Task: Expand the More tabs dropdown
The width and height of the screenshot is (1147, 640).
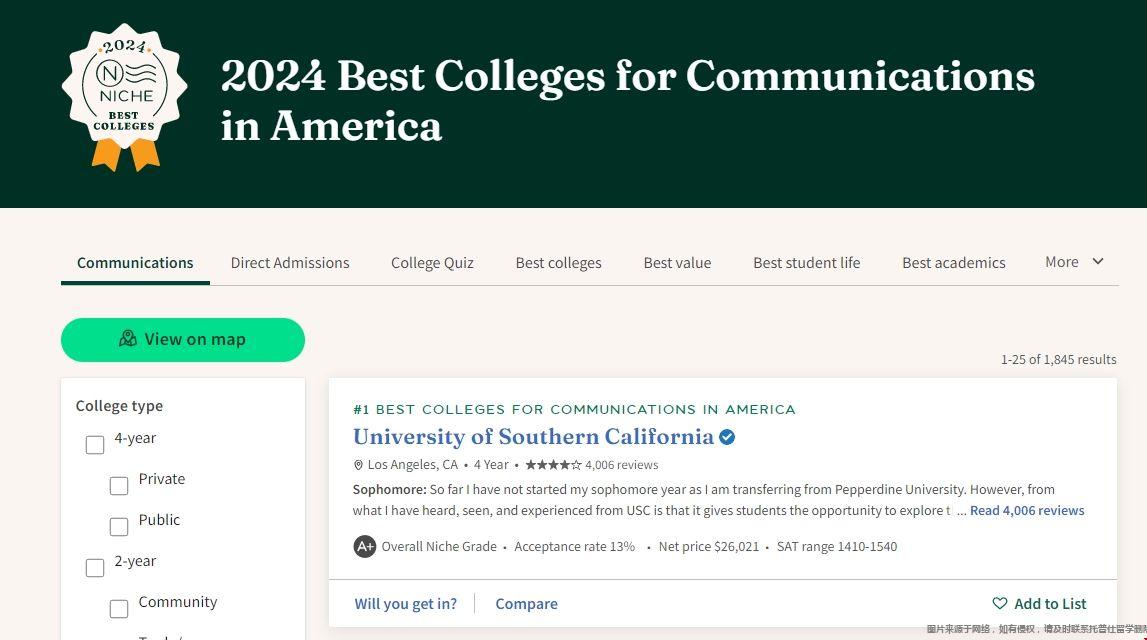Action: click(x=1074, y=262)
